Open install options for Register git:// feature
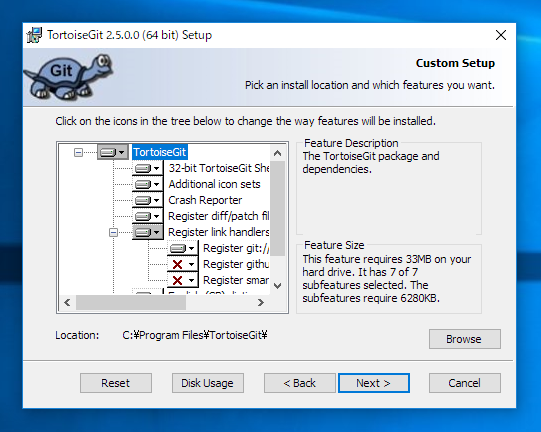 pos(183,248)
